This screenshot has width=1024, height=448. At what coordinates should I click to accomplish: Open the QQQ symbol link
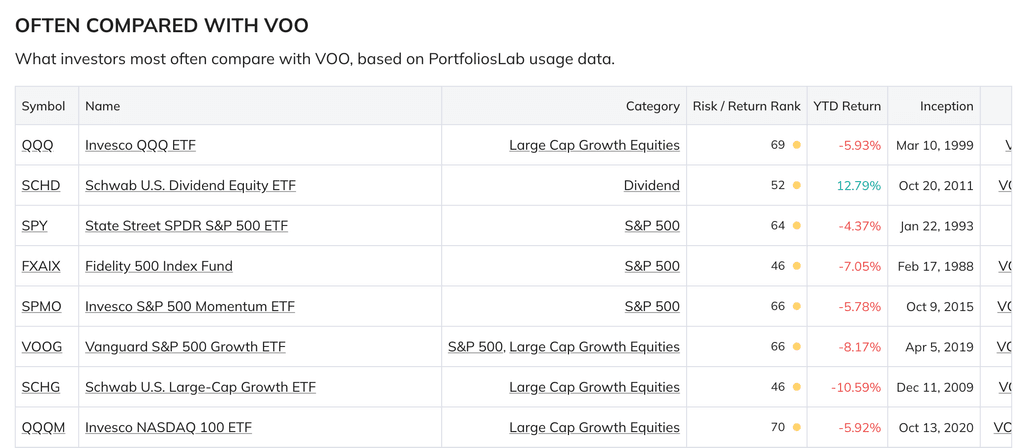click(38, 145)
